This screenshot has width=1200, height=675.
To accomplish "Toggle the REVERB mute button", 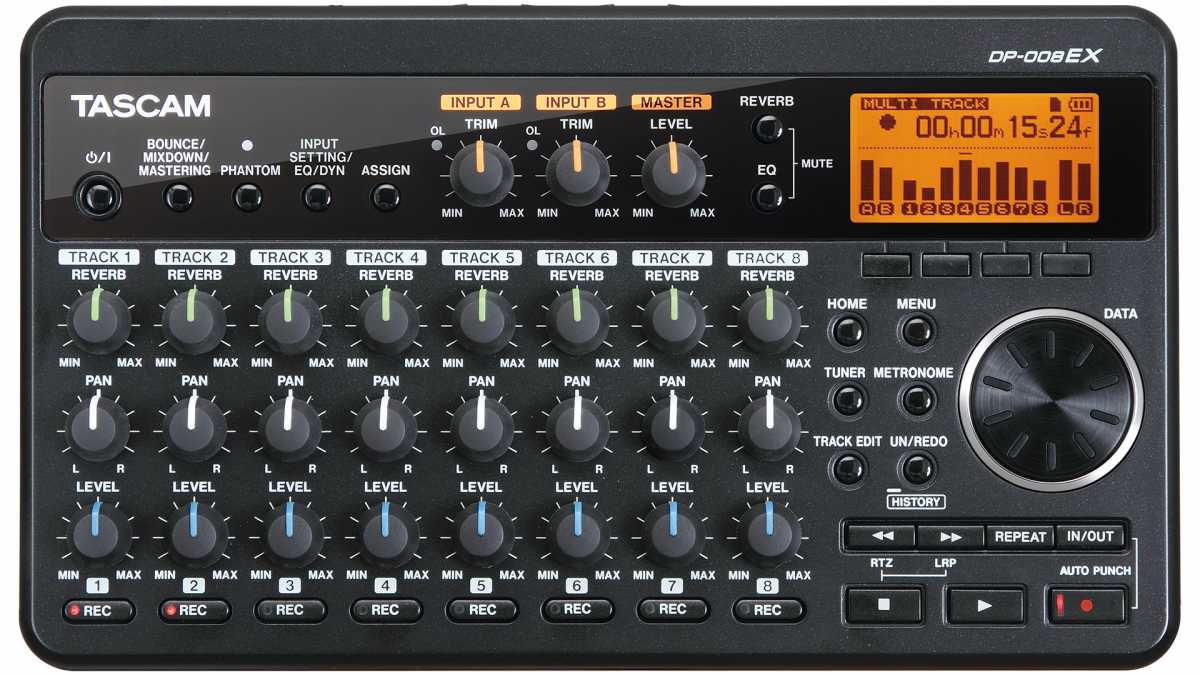I will point(767,129).
